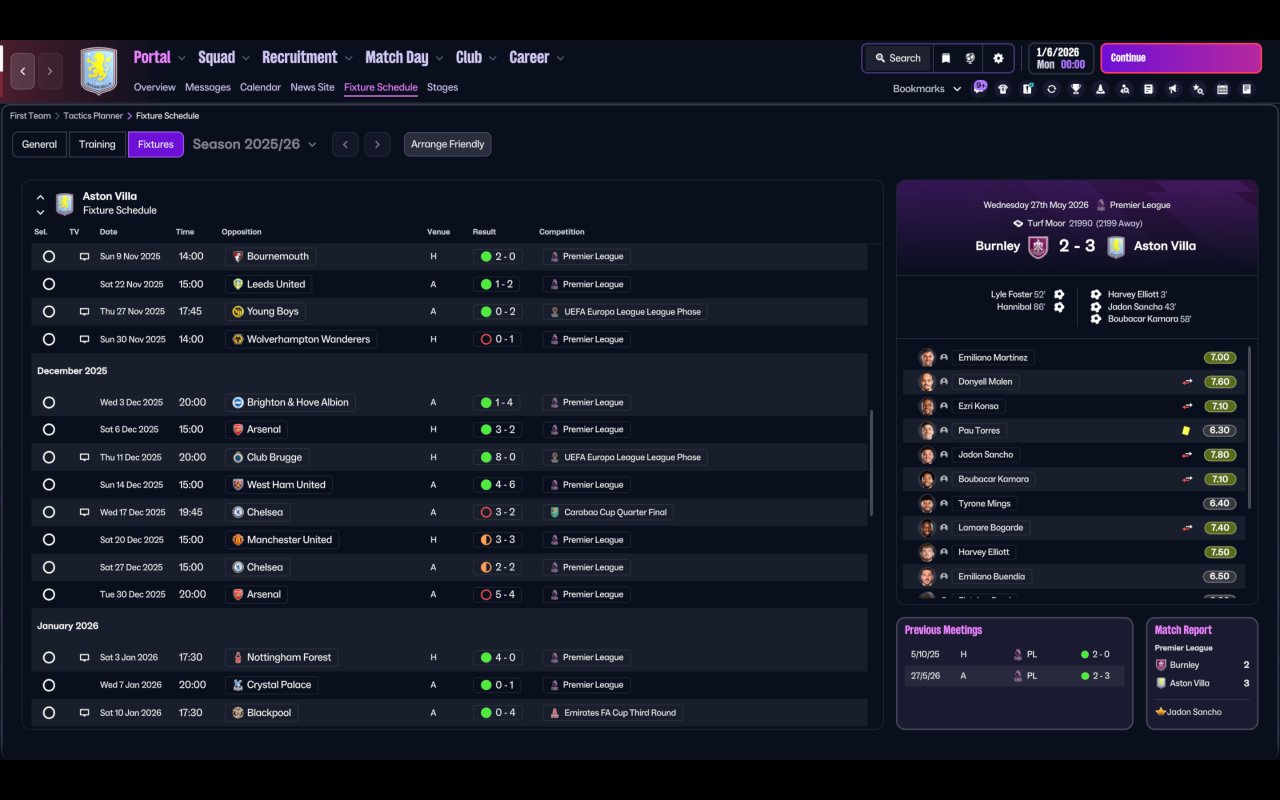
Task: Go back with the header left arrow
Action: [23, 71]
